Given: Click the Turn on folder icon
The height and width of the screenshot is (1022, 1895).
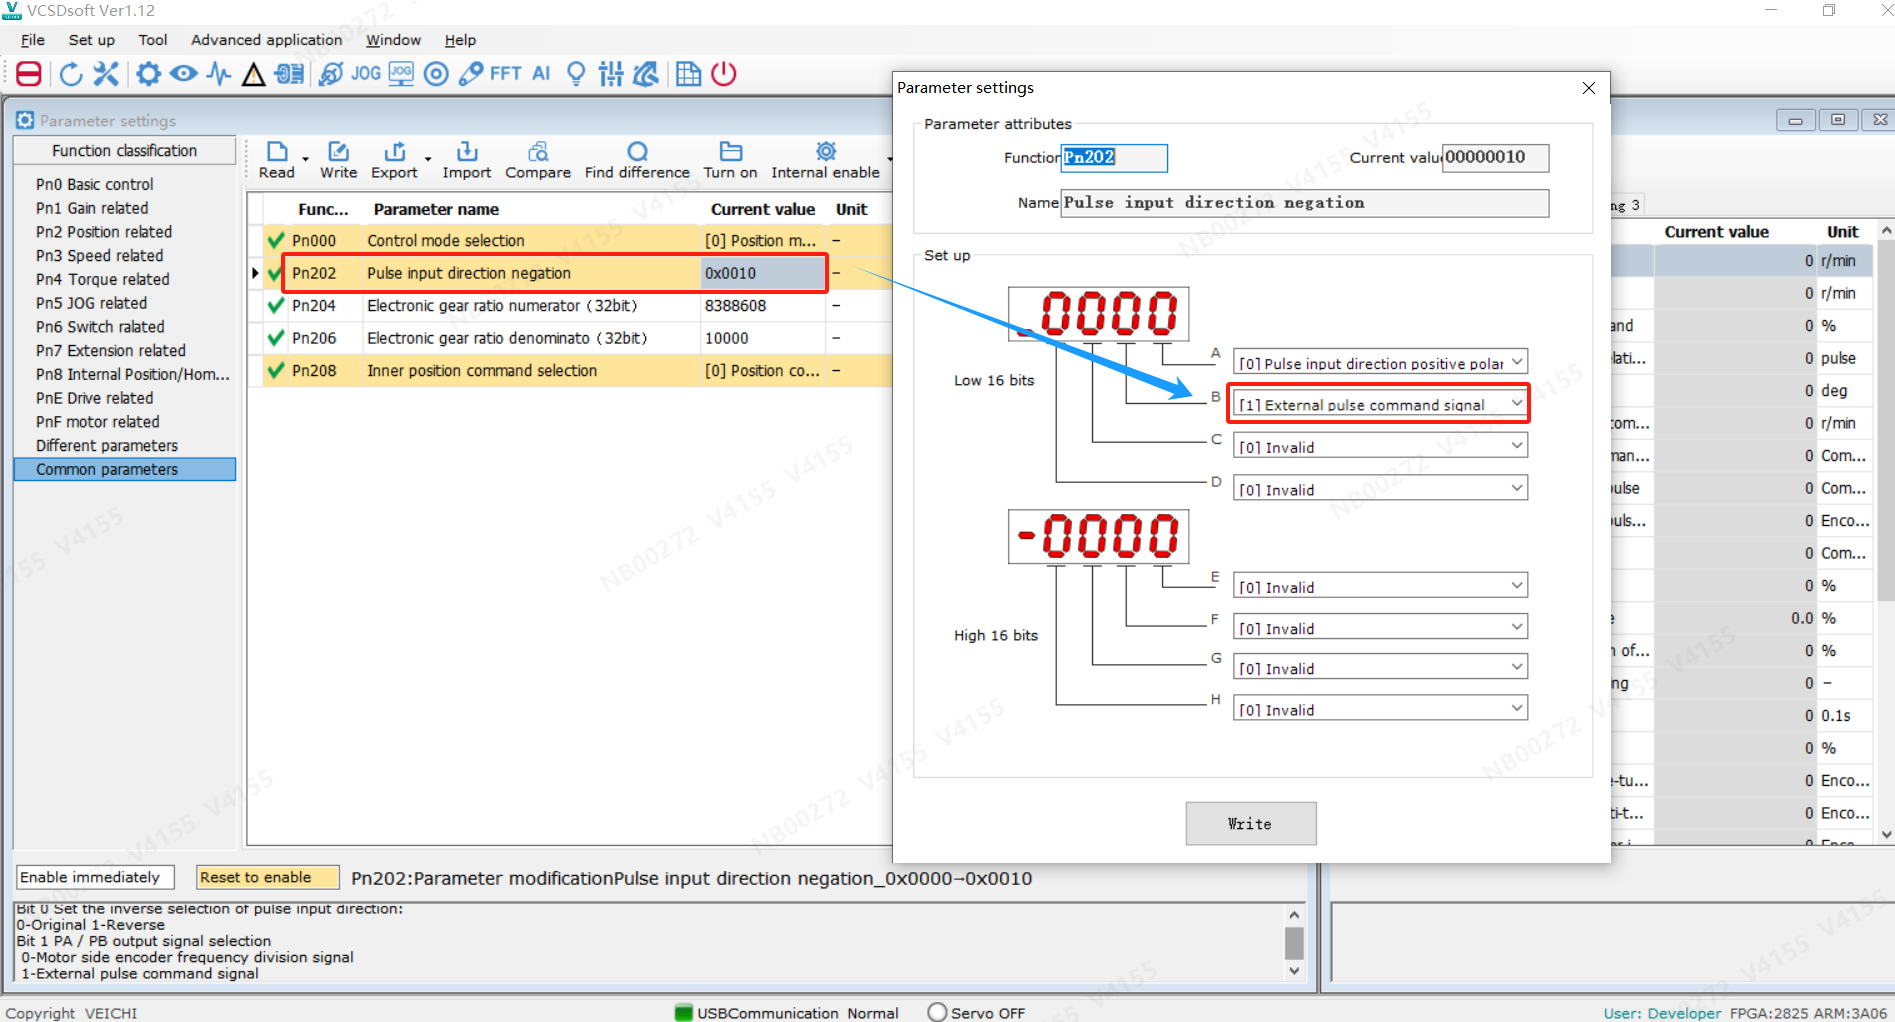Looking at the screenshot, I should click(731, 160).
